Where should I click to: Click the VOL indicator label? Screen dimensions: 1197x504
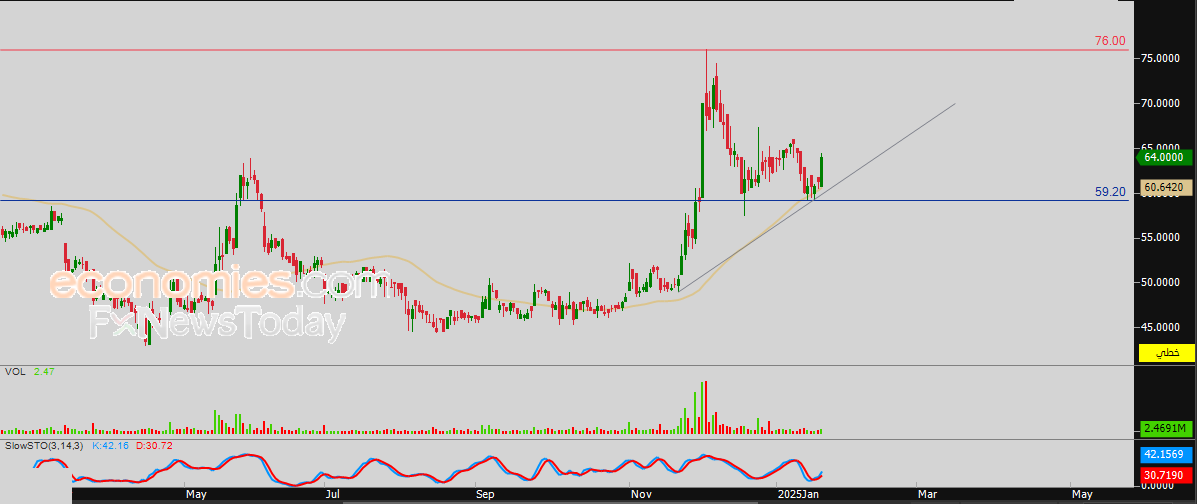13,371
